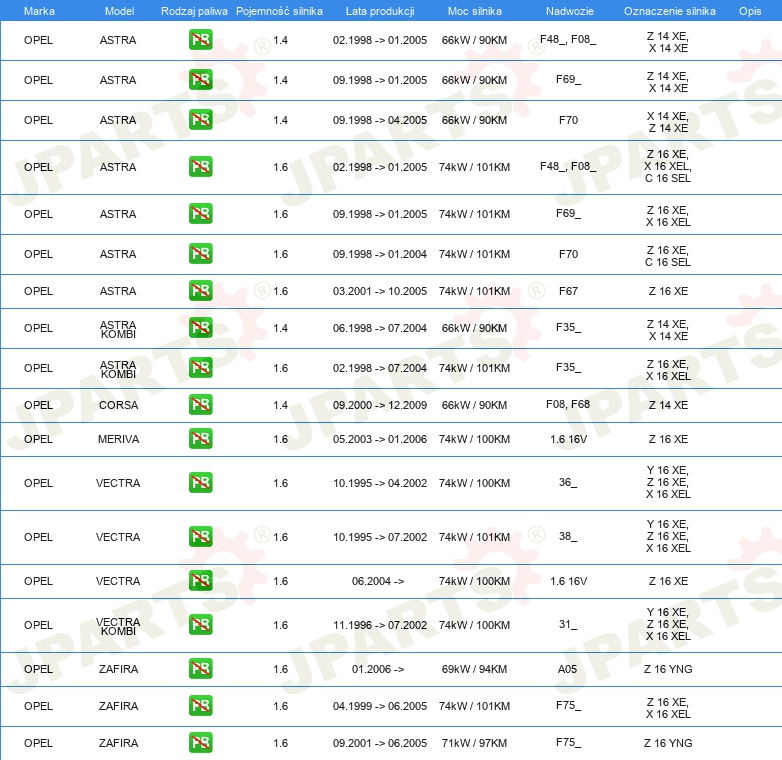Click the 36_ body code cell
The height and width of the screenshot is (760, 782).
pos(568,482)
